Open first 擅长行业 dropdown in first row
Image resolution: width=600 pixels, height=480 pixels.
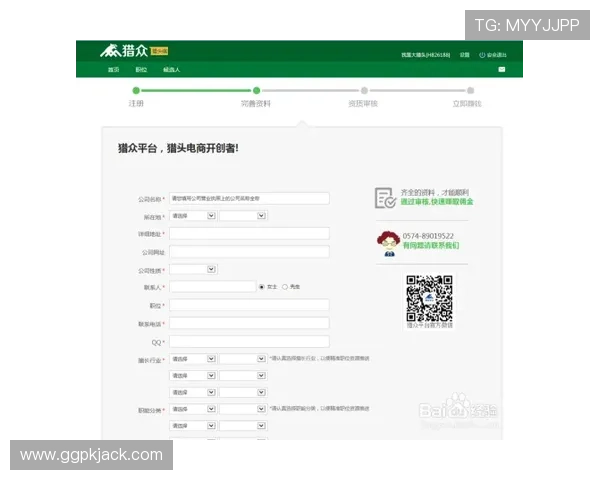coord(193,359)
